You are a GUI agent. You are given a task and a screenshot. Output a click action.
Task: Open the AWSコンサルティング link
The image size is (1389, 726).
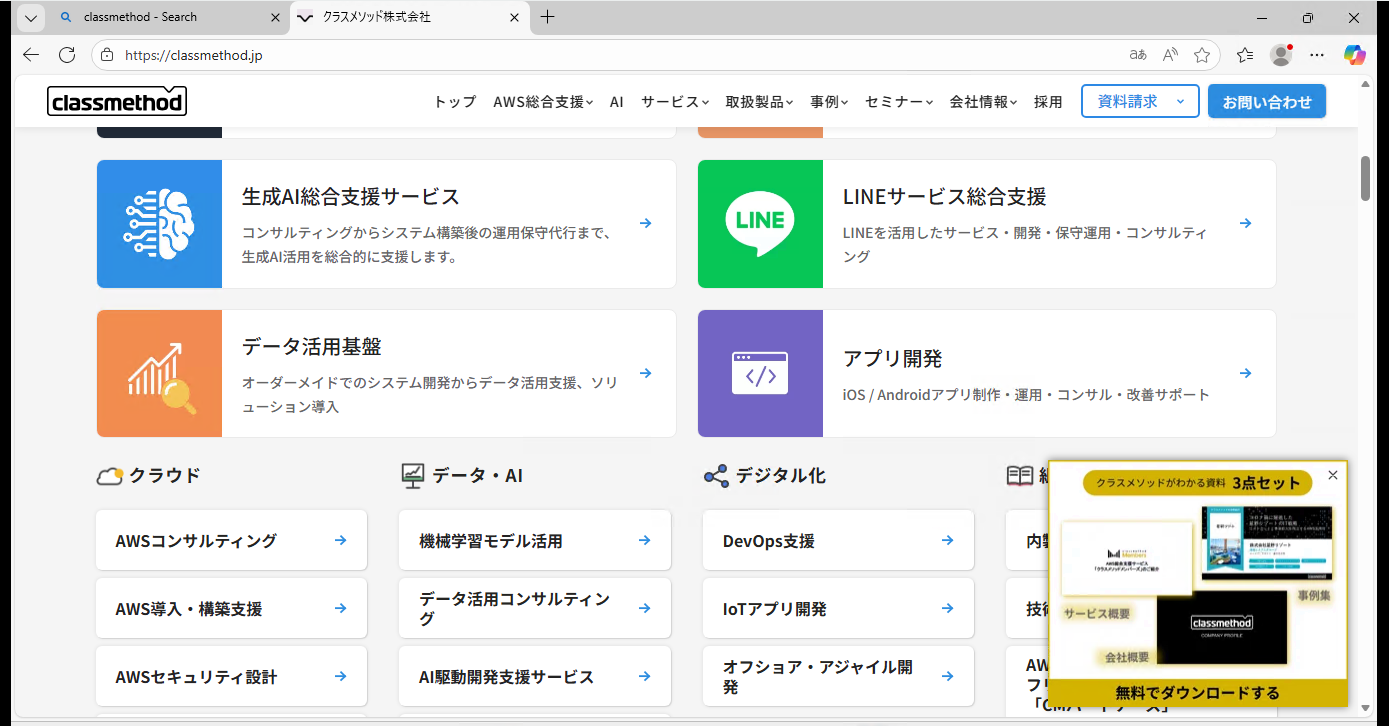231,541
